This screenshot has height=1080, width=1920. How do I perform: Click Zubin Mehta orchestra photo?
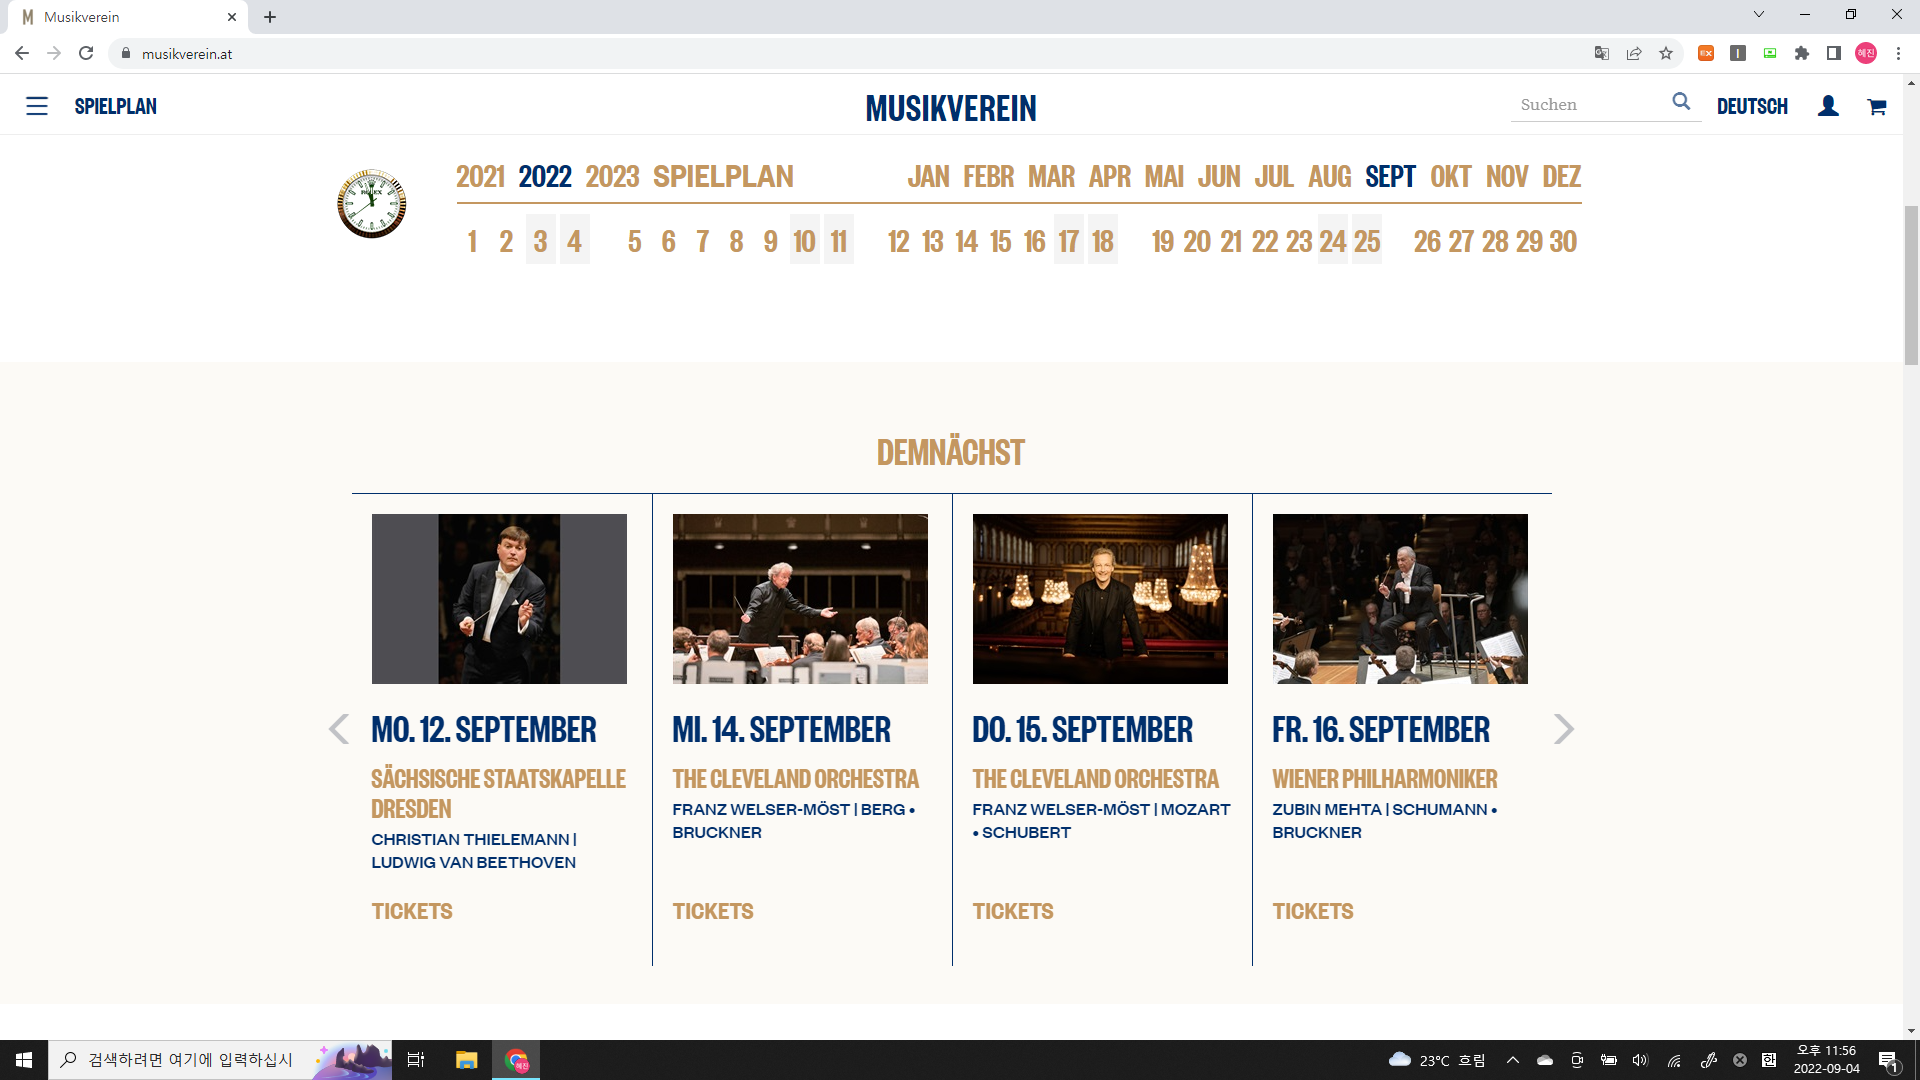(x=1400, y=599)
